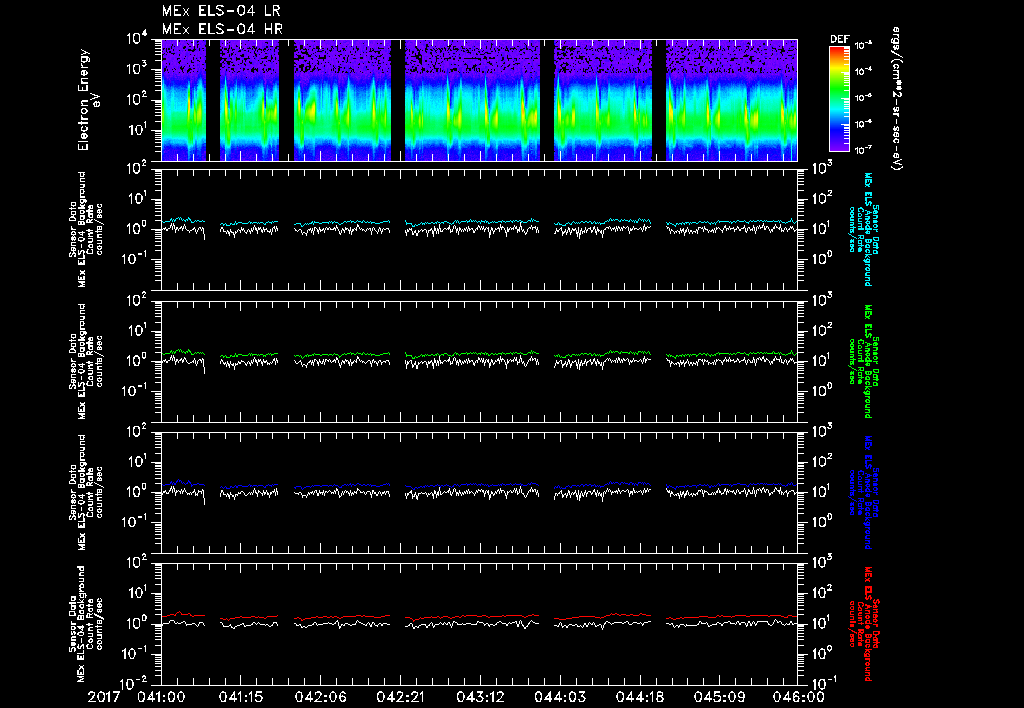Pick time tick label "044:03"
The width and height of the screenshot is (1024, 708).
(559, 697)
